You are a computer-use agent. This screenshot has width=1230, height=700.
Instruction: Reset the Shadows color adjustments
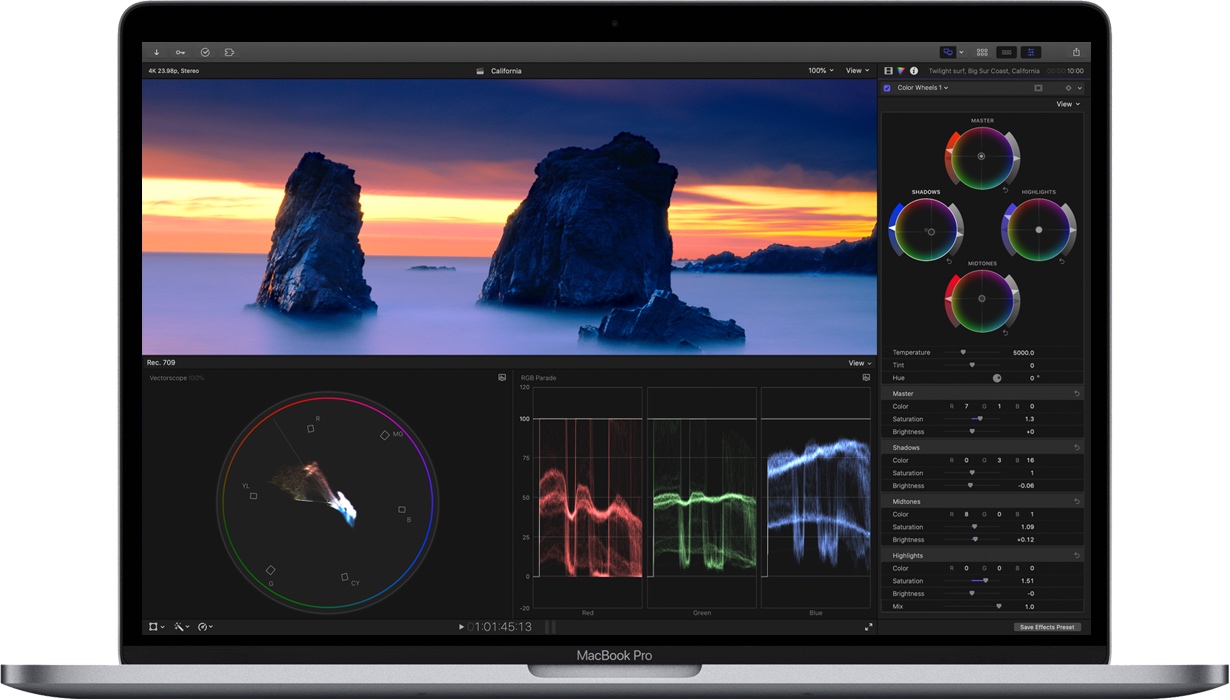(1075, 447)
